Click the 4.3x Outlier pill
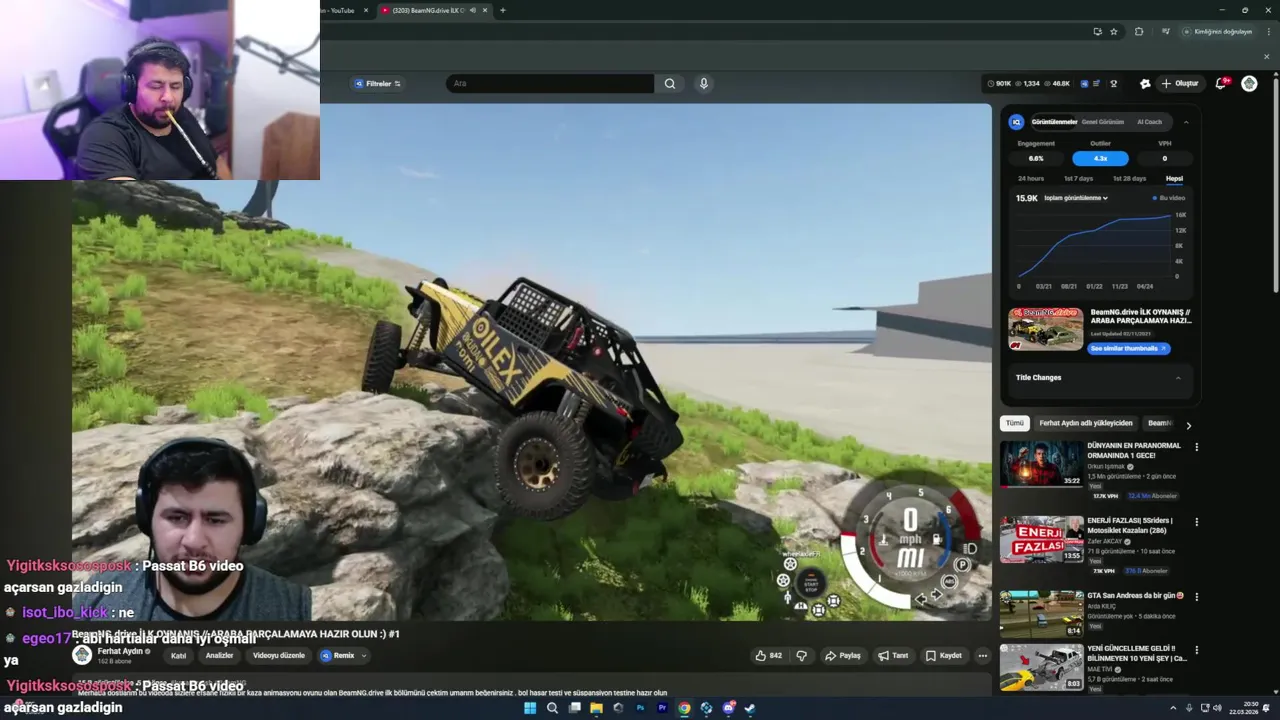 pos(1100,158)
